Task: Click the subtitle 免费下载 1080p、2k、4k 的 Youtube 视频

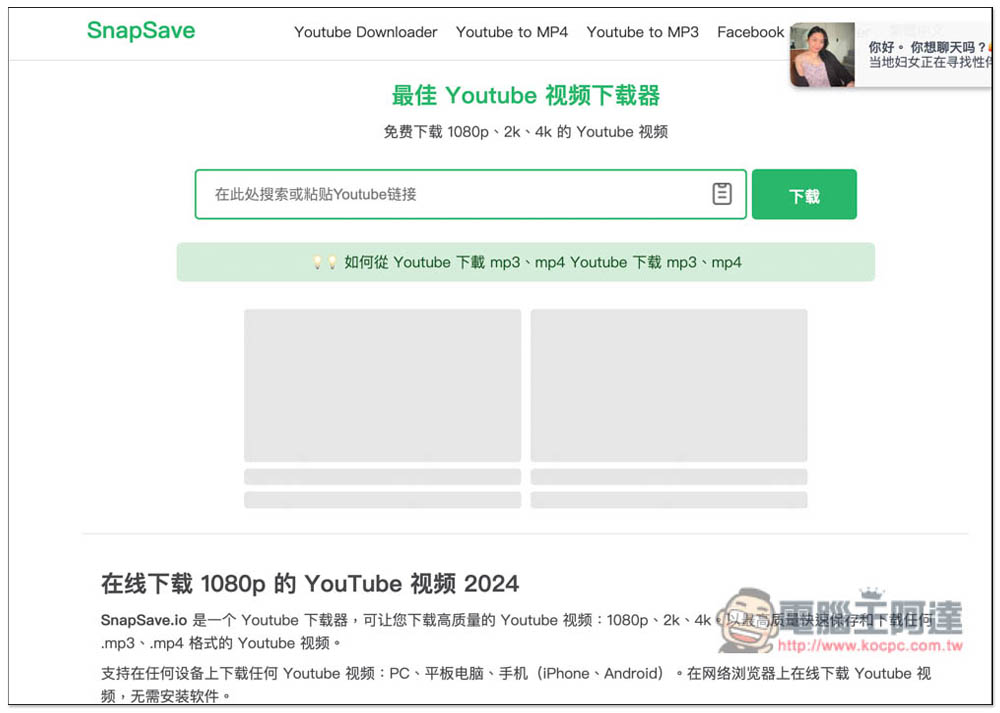Action: pyautogui.click(x=526, y=132)
